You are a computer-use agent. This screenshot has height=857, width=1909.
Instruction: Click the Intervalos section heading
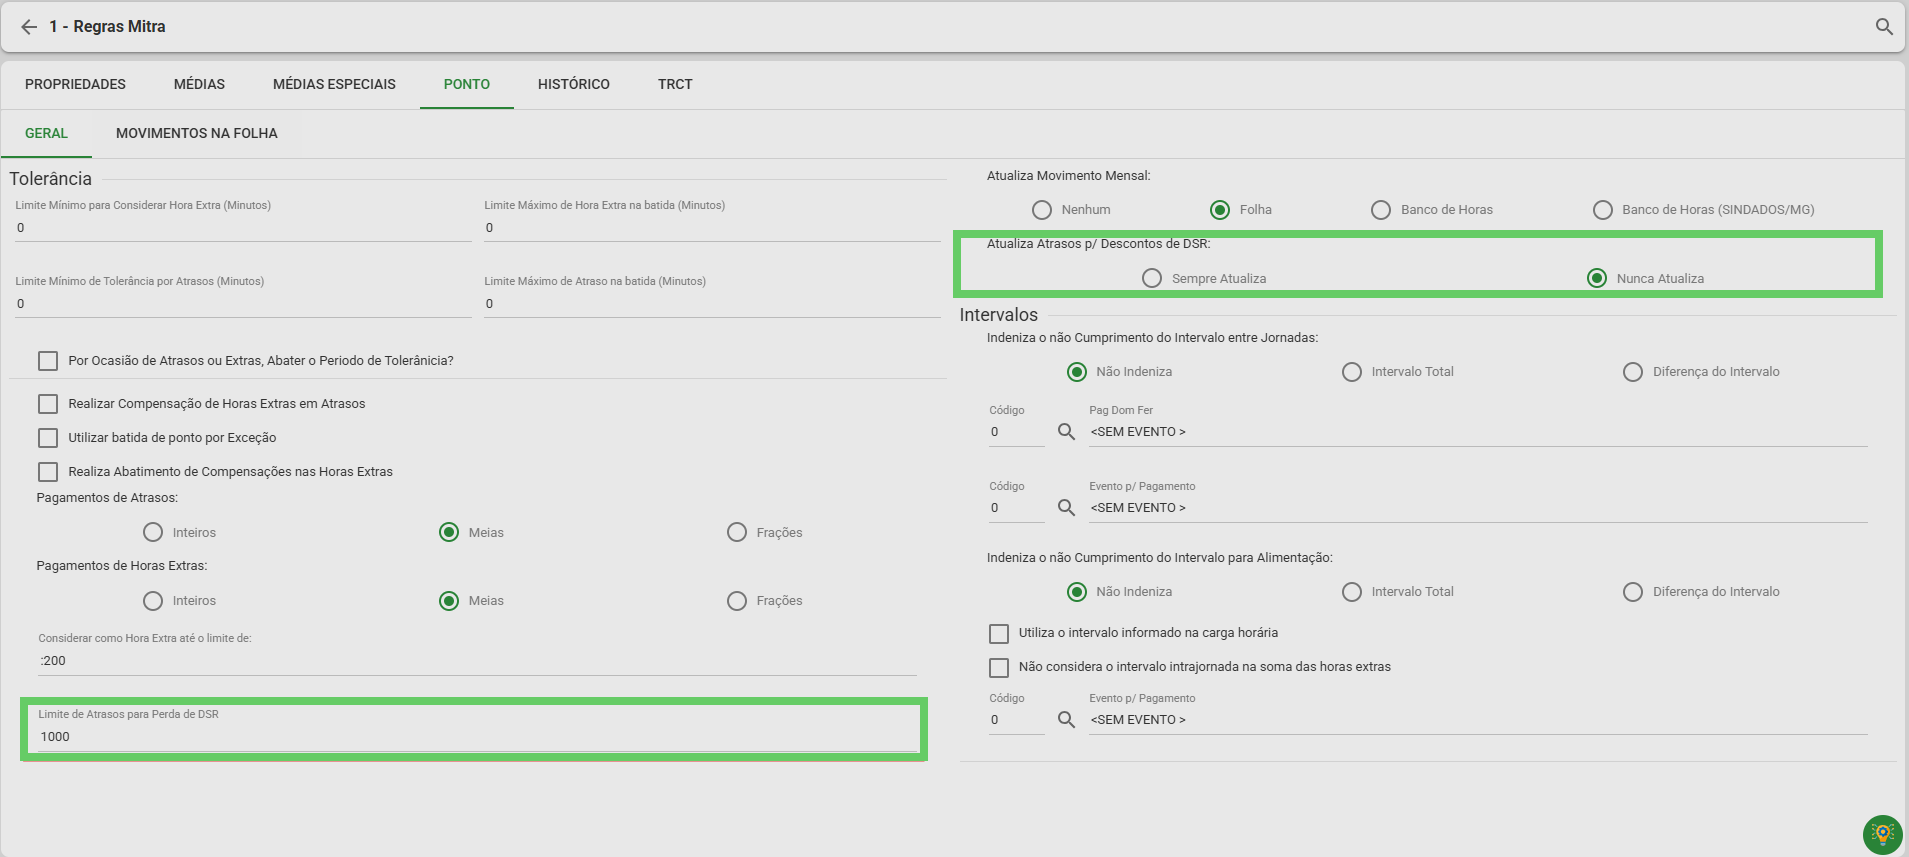click(999, 315)
